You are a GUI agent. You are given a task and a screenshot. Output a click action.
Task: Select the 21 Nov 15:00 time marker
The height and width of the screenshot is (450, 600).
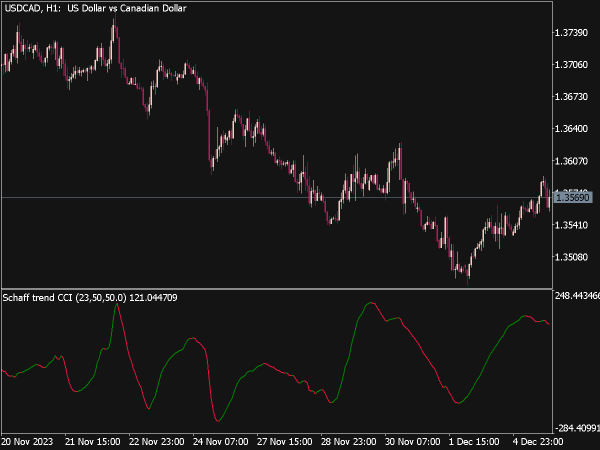coord(92,441)
